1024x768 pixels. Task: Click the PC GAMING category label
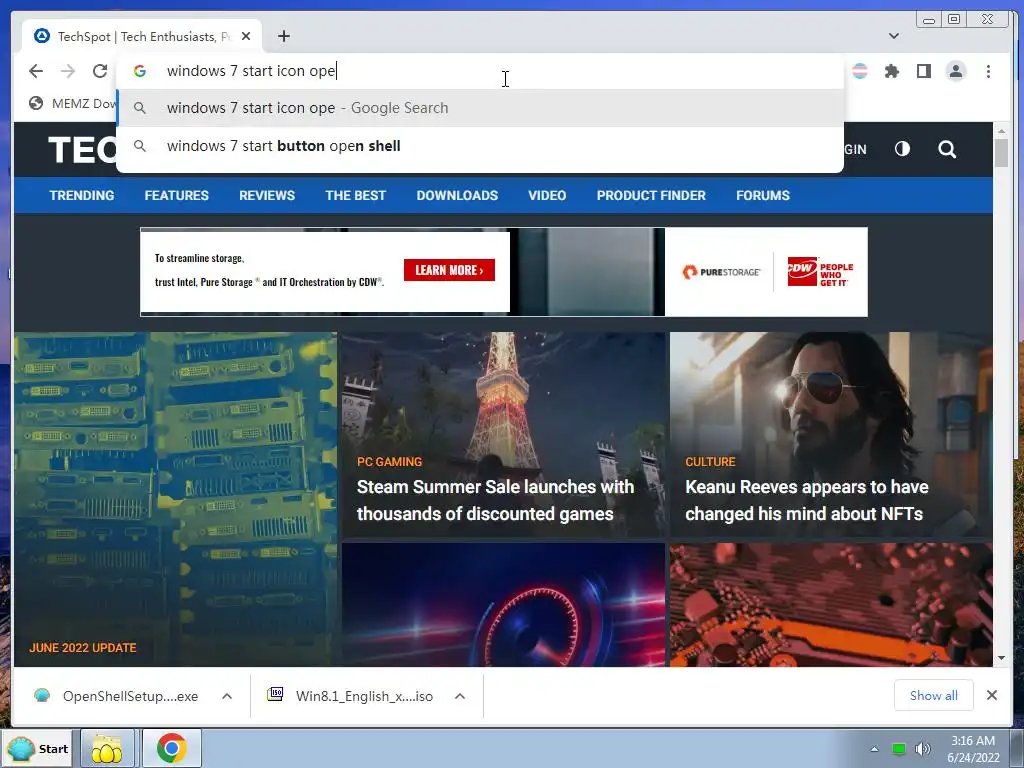[x=389, y=462]
